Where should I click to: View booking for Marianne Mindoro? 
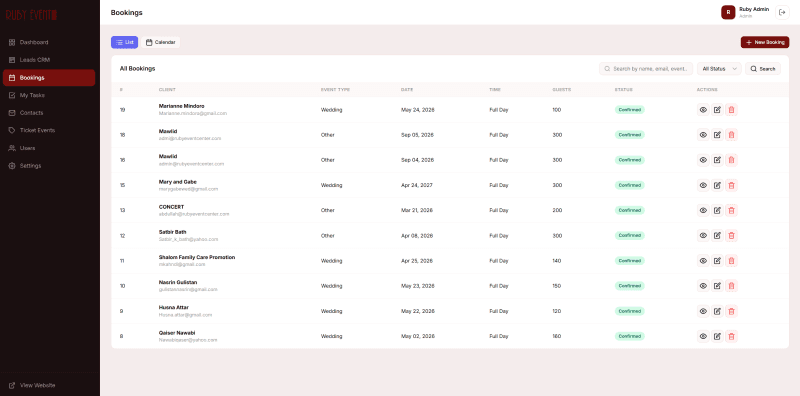click(x=703, y=110)
